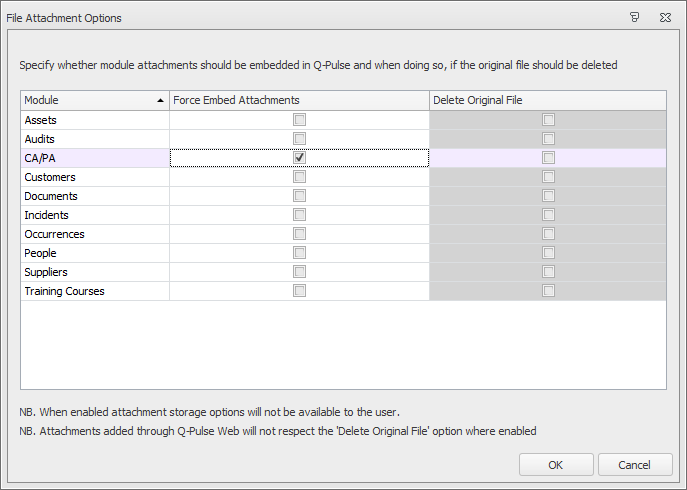Click Delete Original File checkbox for Customers
This screenshot has height=490, width=687.
548,177
